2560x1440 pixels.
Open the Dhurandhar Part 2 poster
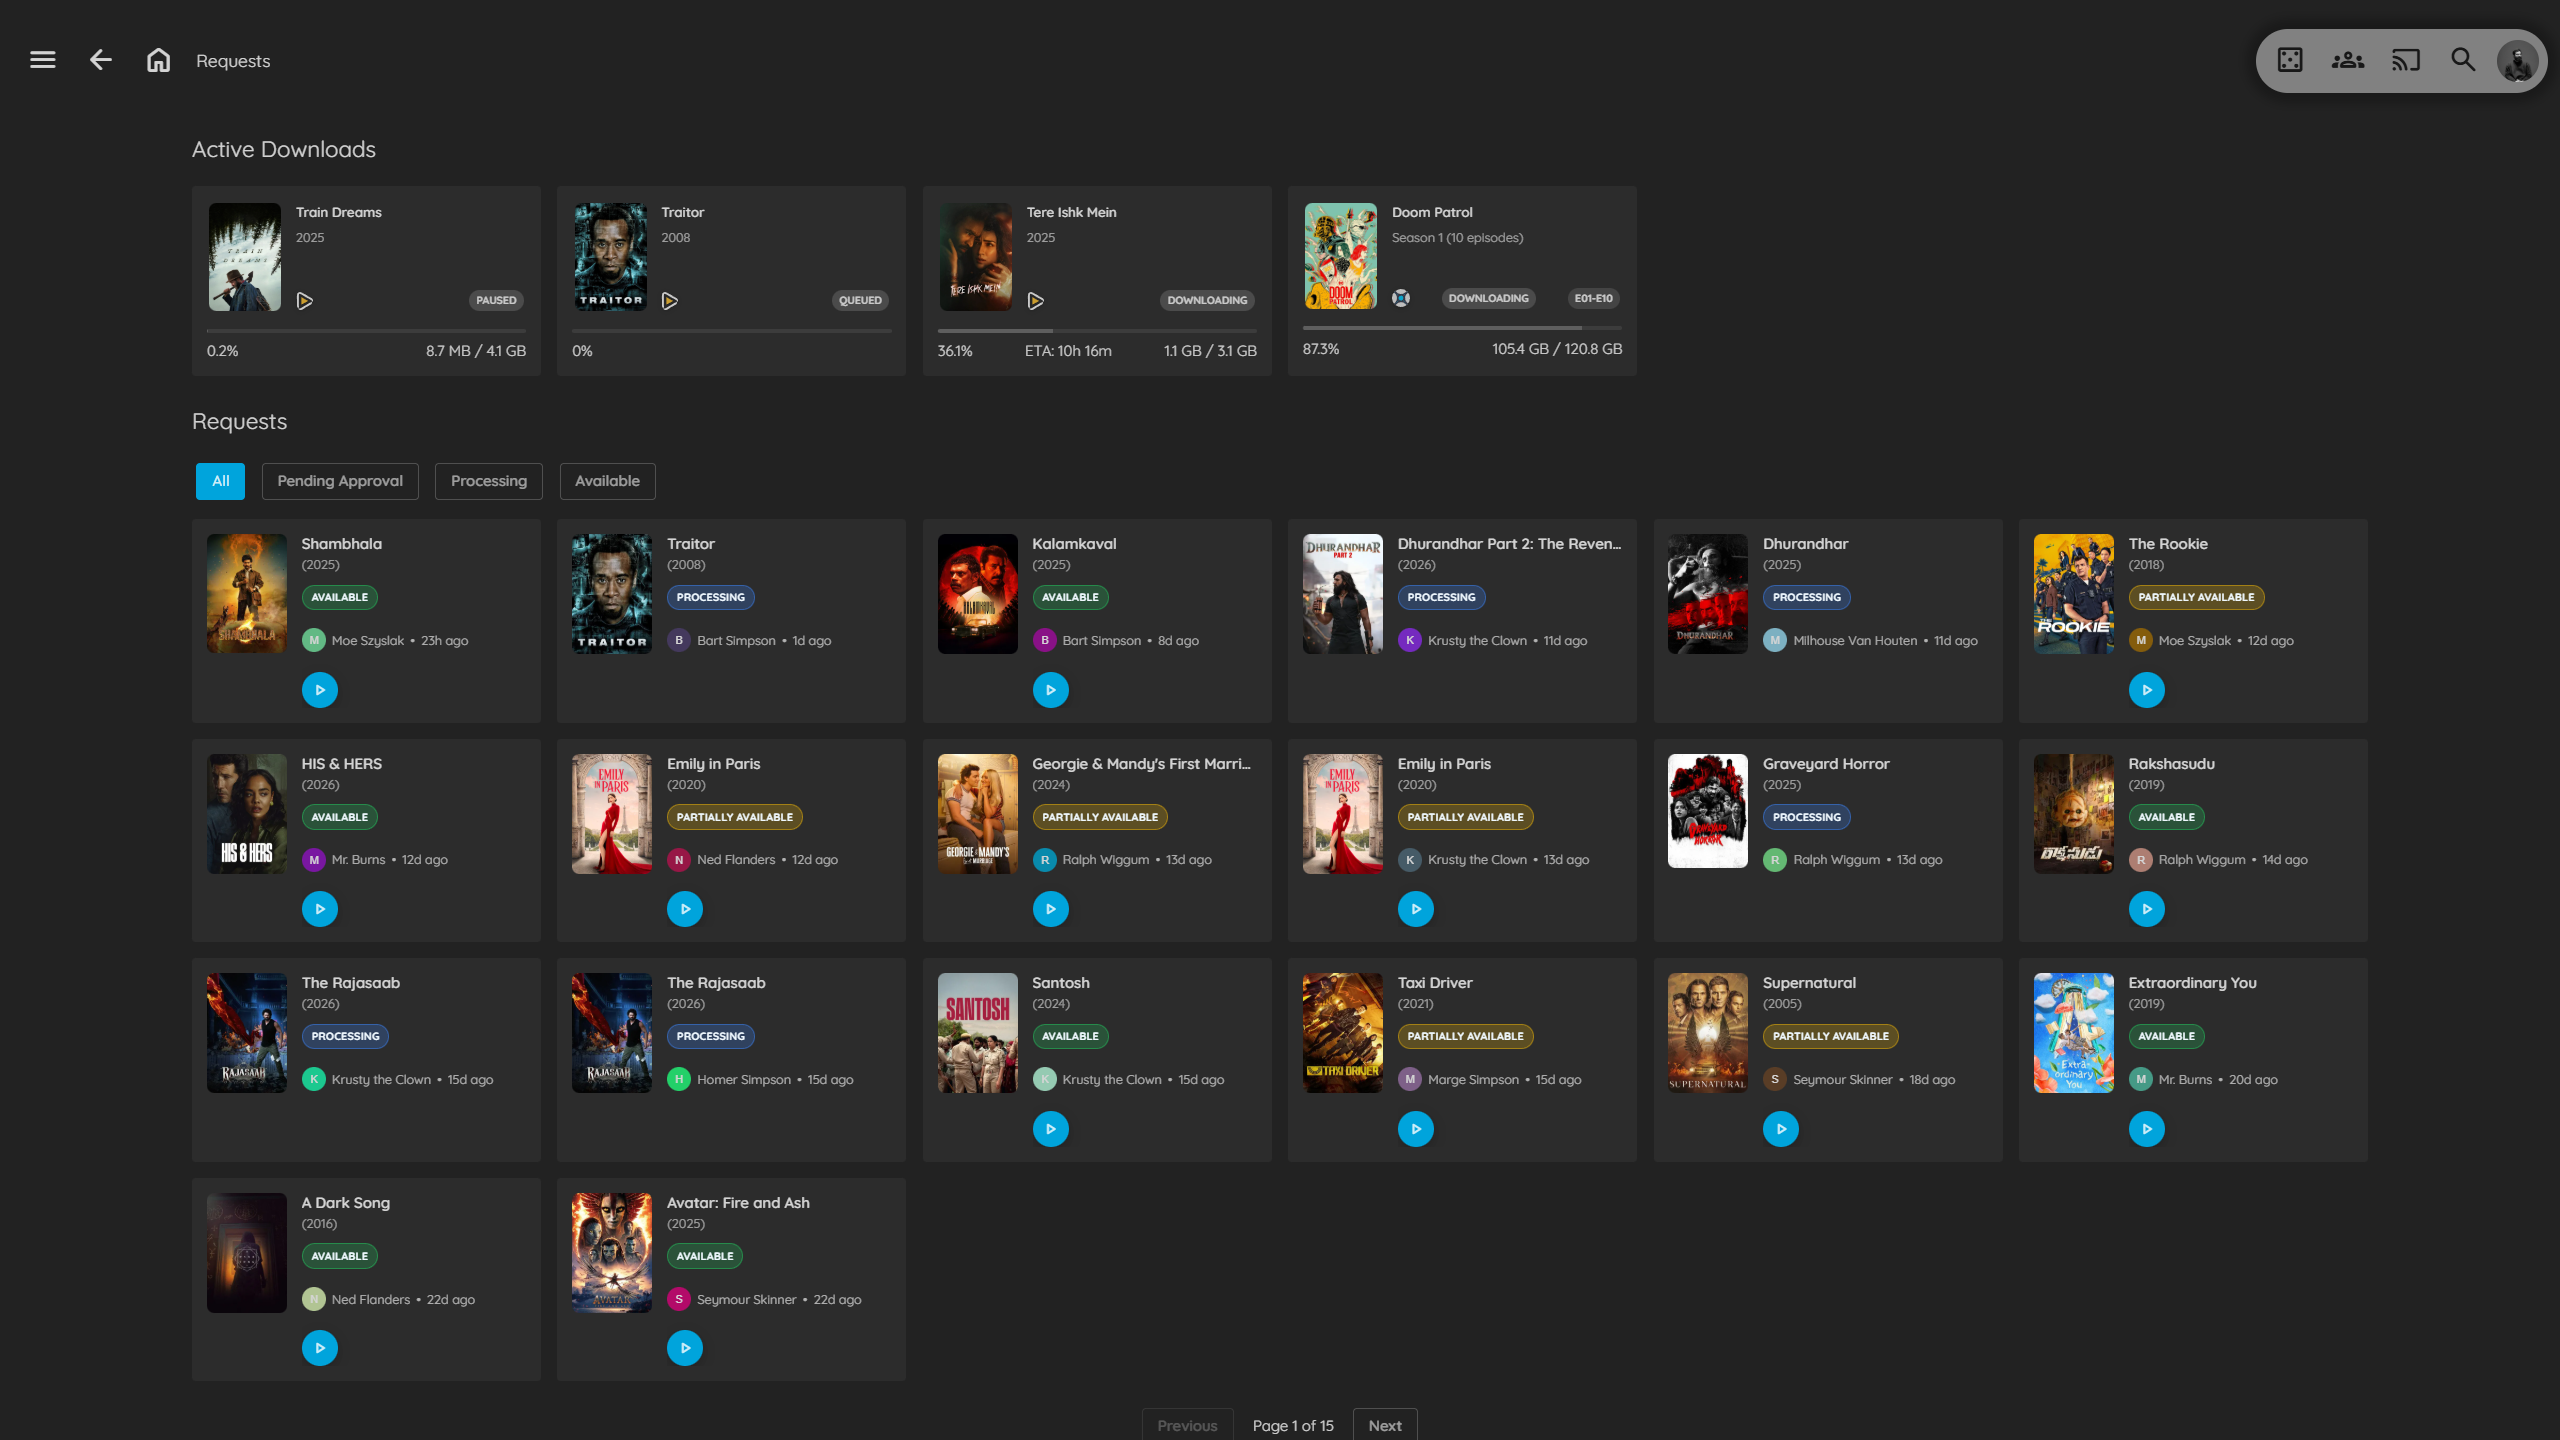(x=1343, y=594)
